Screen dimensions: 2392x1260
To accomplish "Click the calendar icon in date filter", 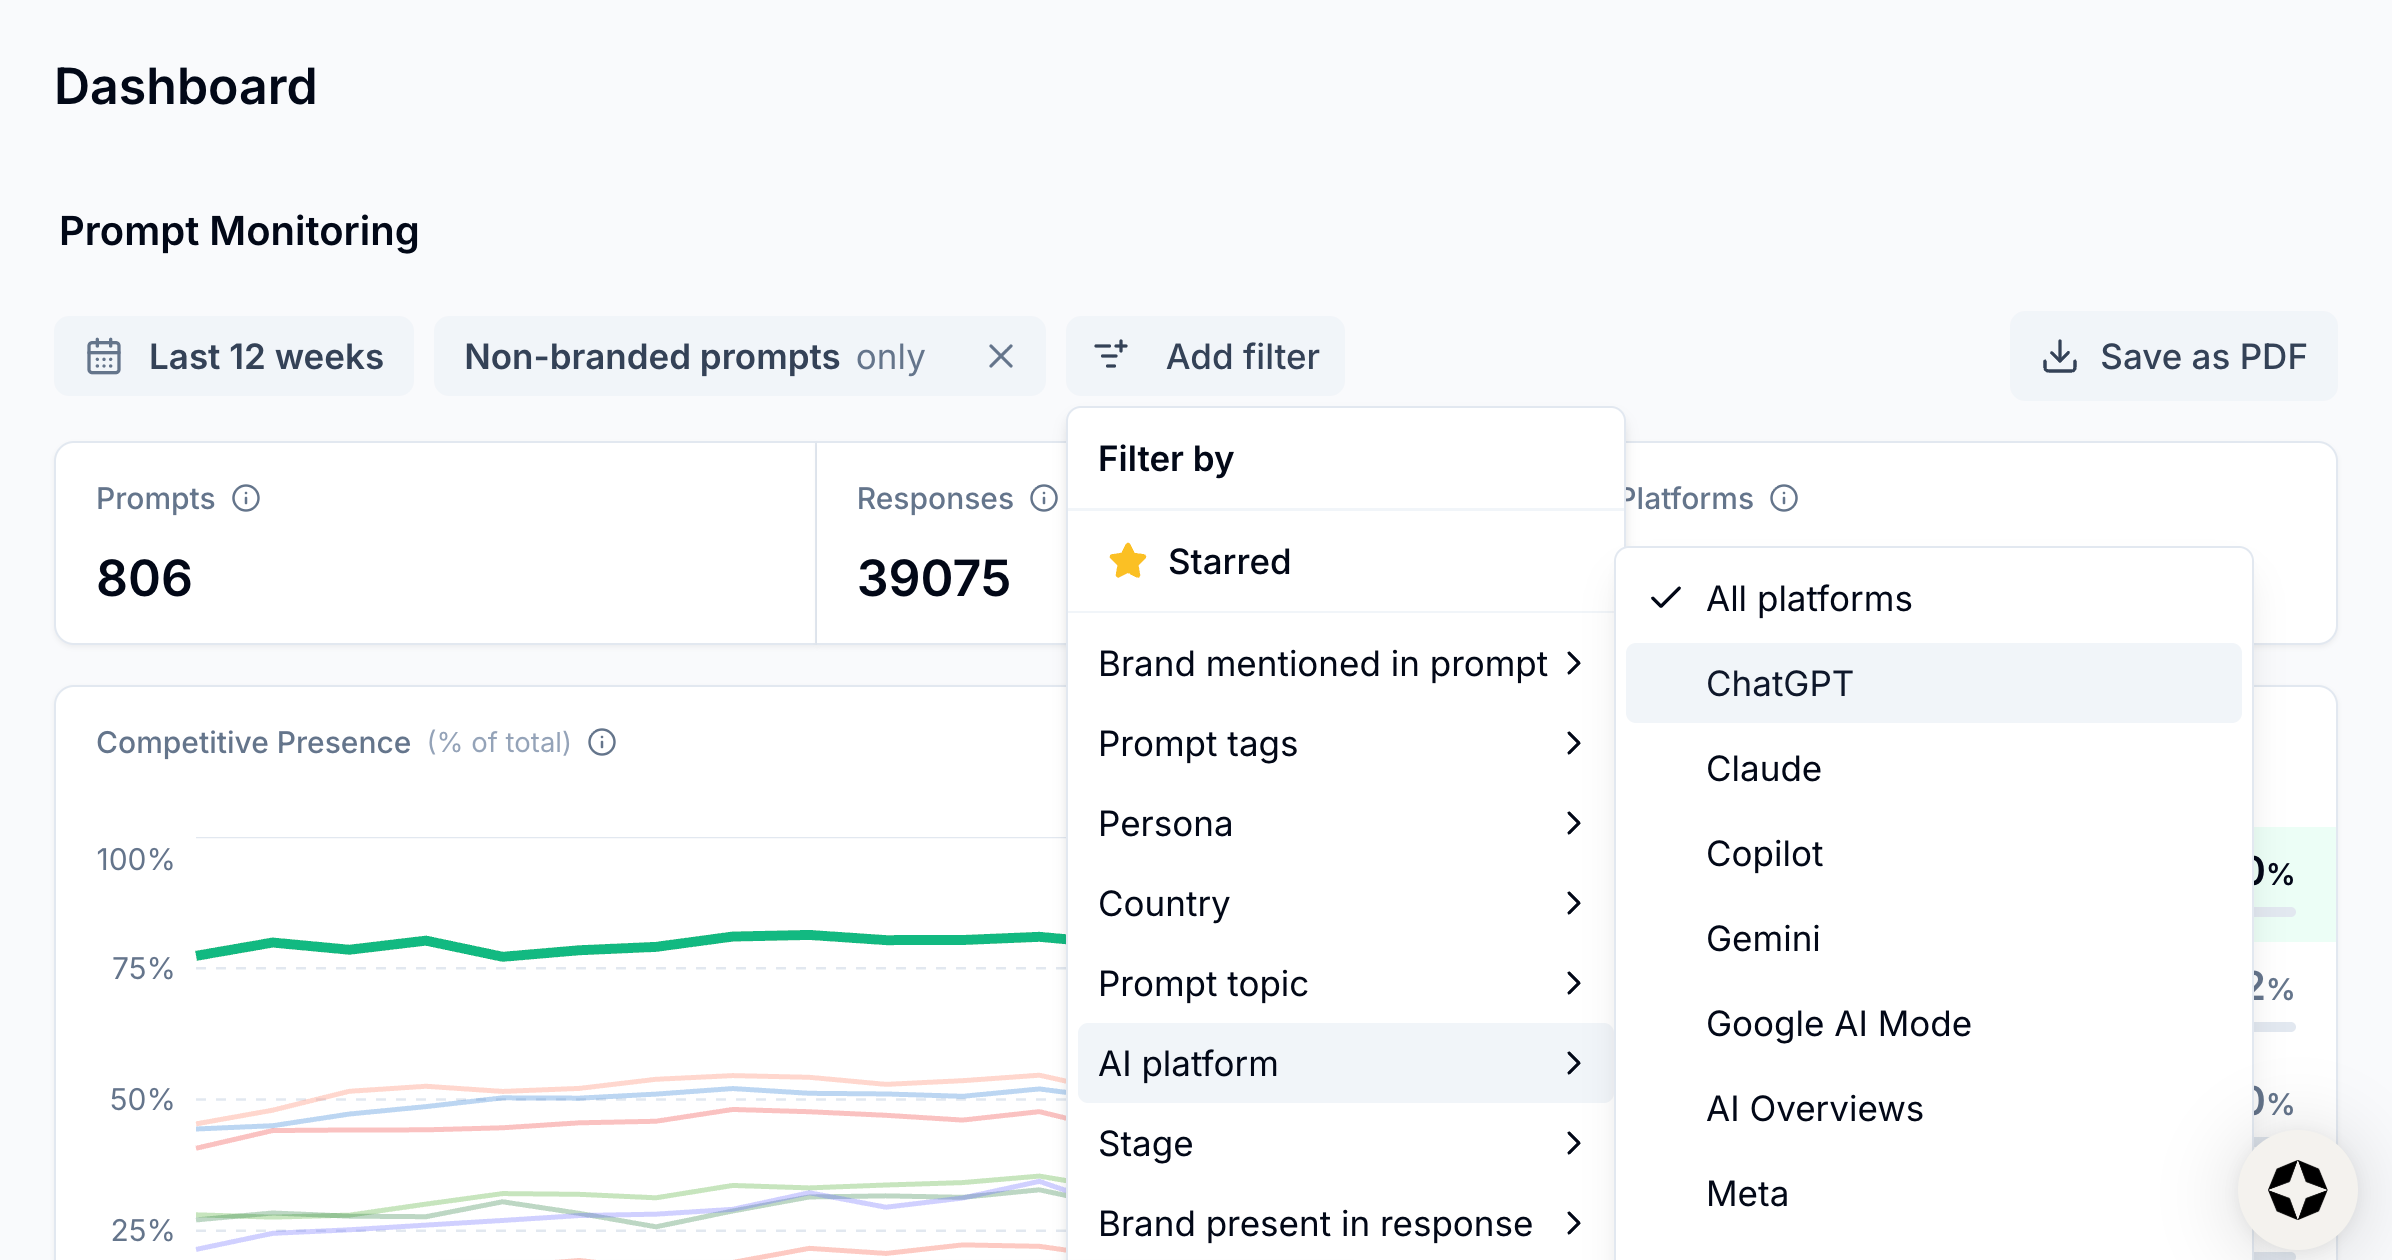I will [104, 357].
